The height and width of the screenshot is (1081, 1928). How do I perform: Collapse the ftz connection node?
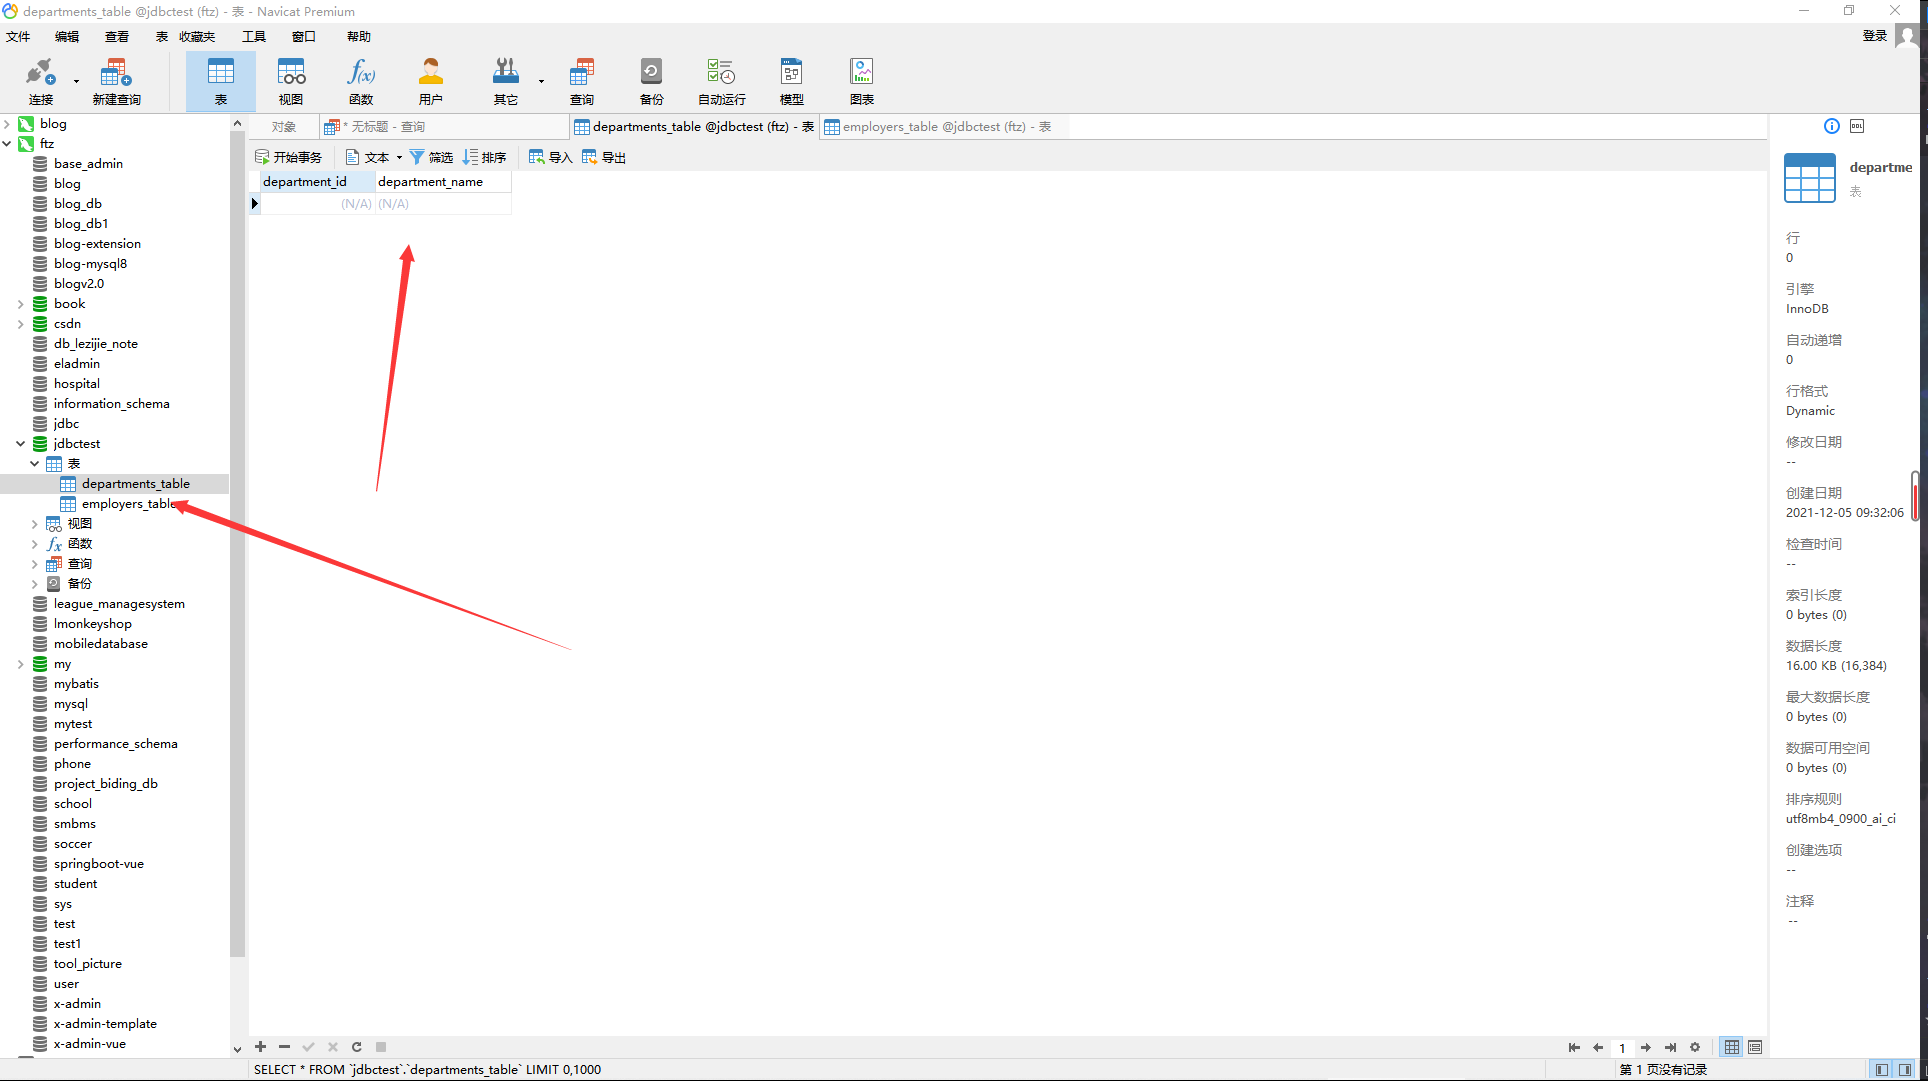[x=7, y=144]
